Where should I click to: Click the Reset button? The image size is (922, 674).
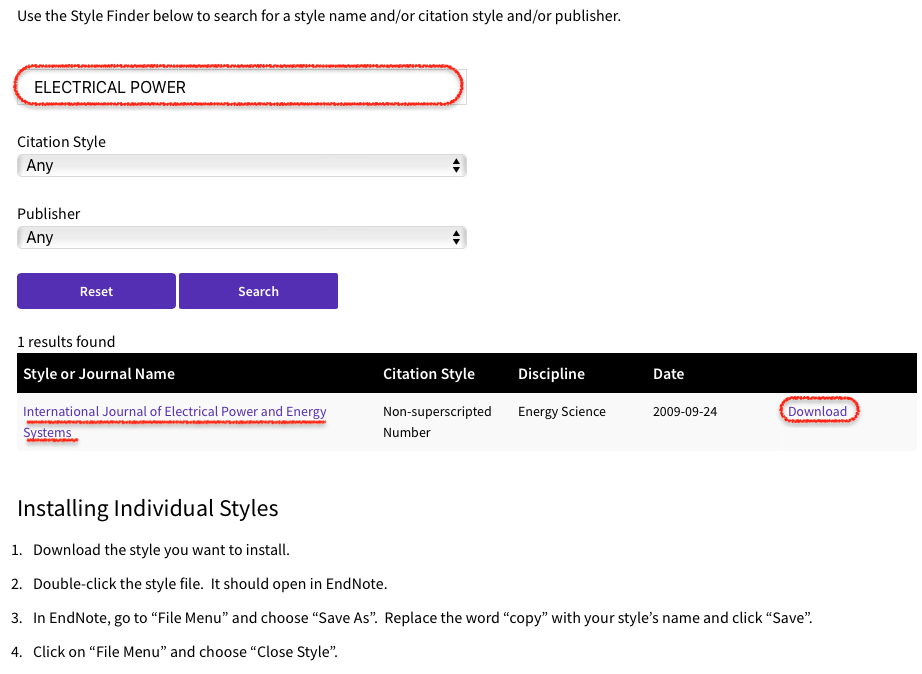tap(96, 291)
